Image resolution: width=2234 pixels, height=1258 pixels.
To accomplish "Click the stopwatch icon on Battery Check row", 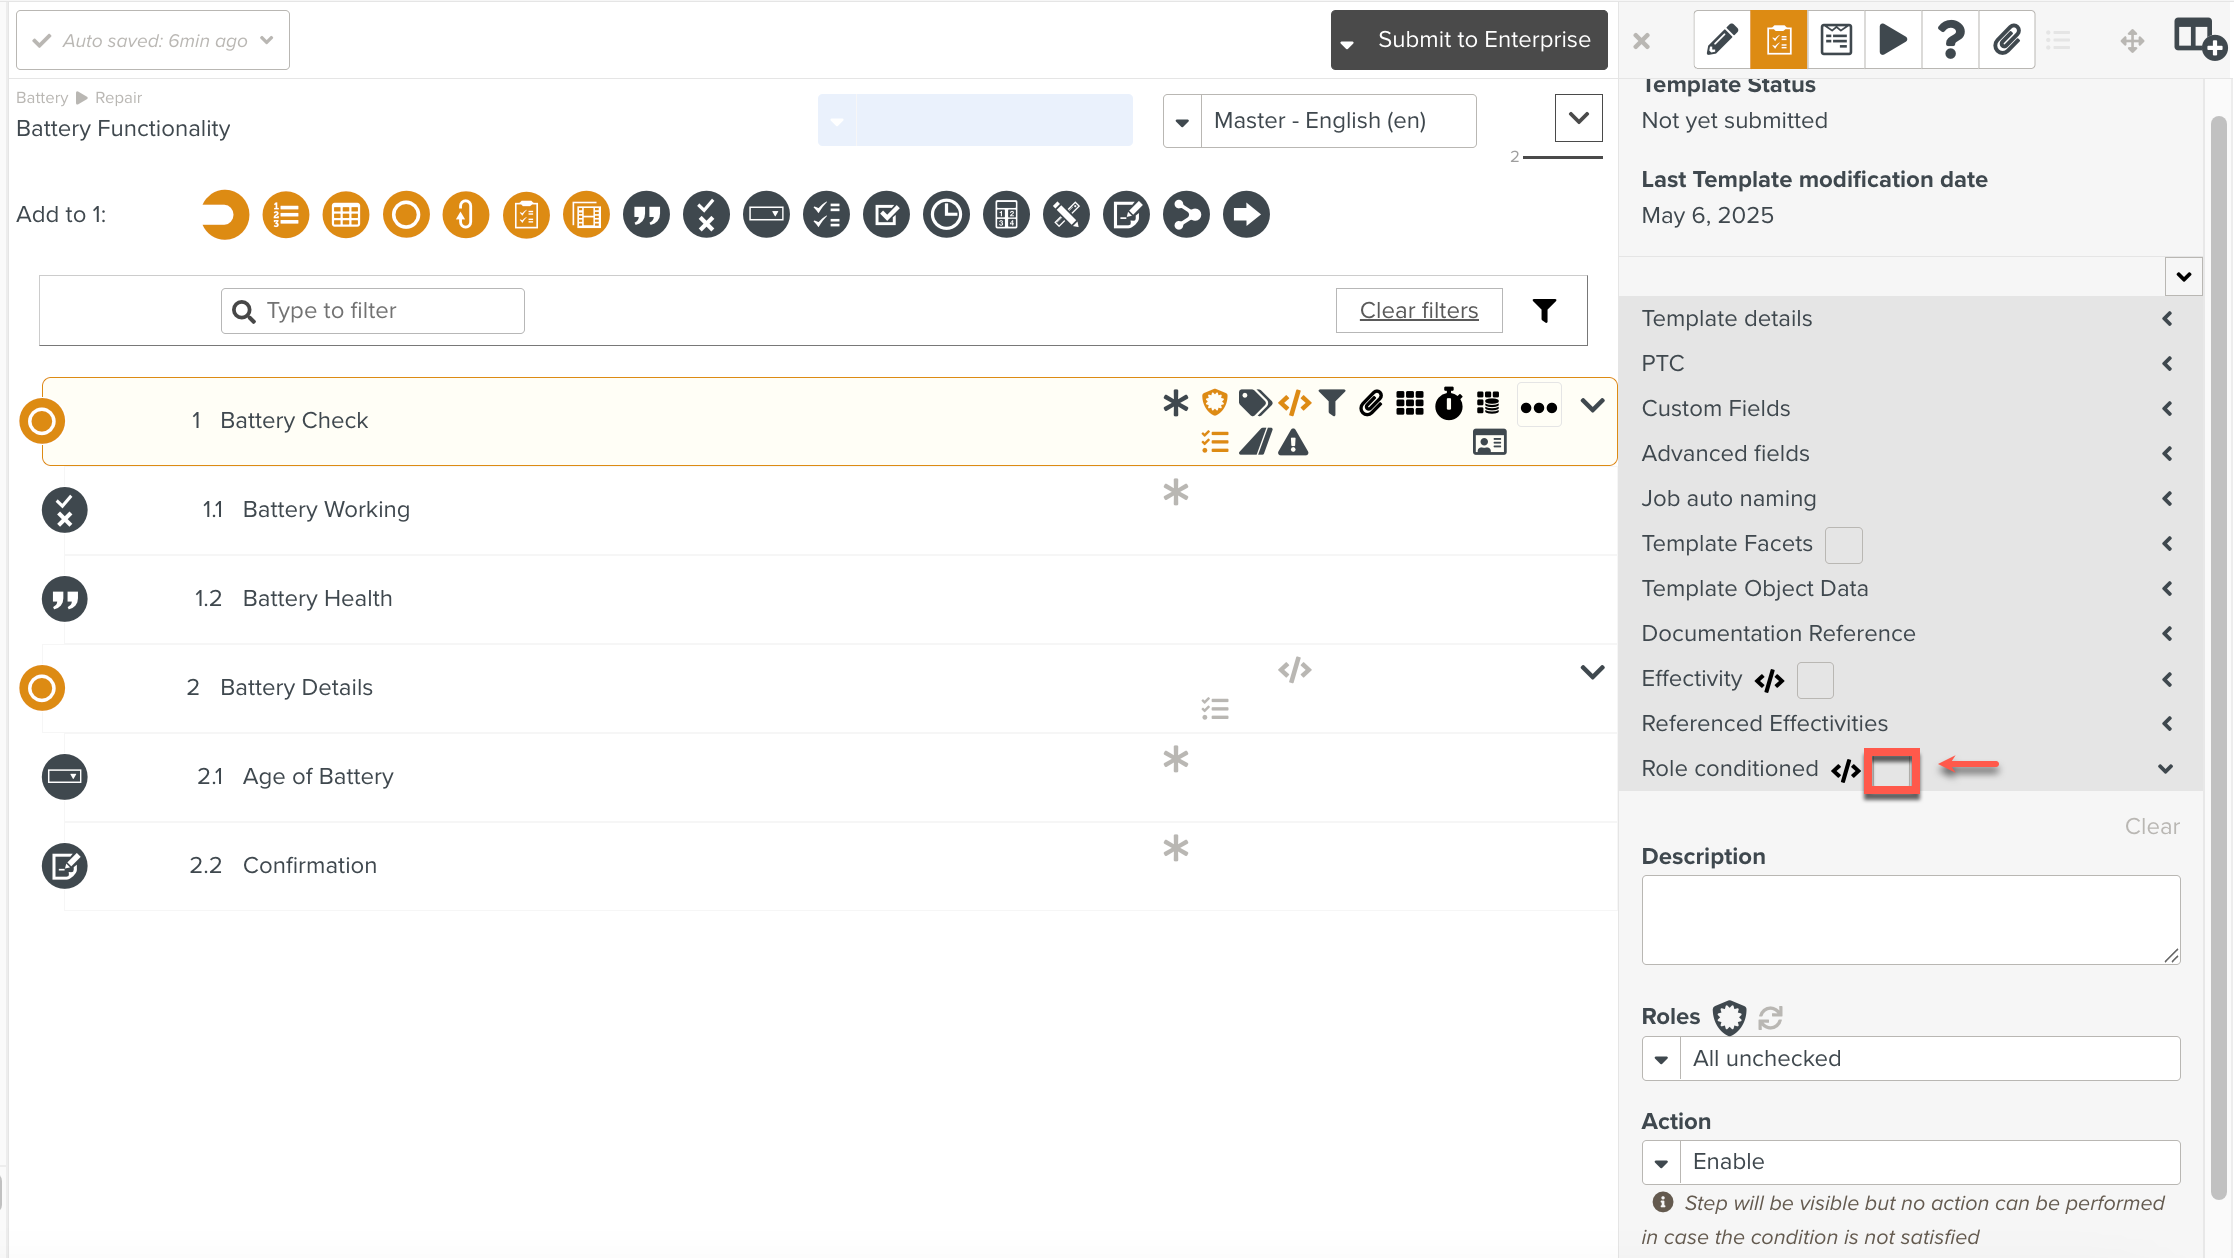I will click(x=1448, y=404).
